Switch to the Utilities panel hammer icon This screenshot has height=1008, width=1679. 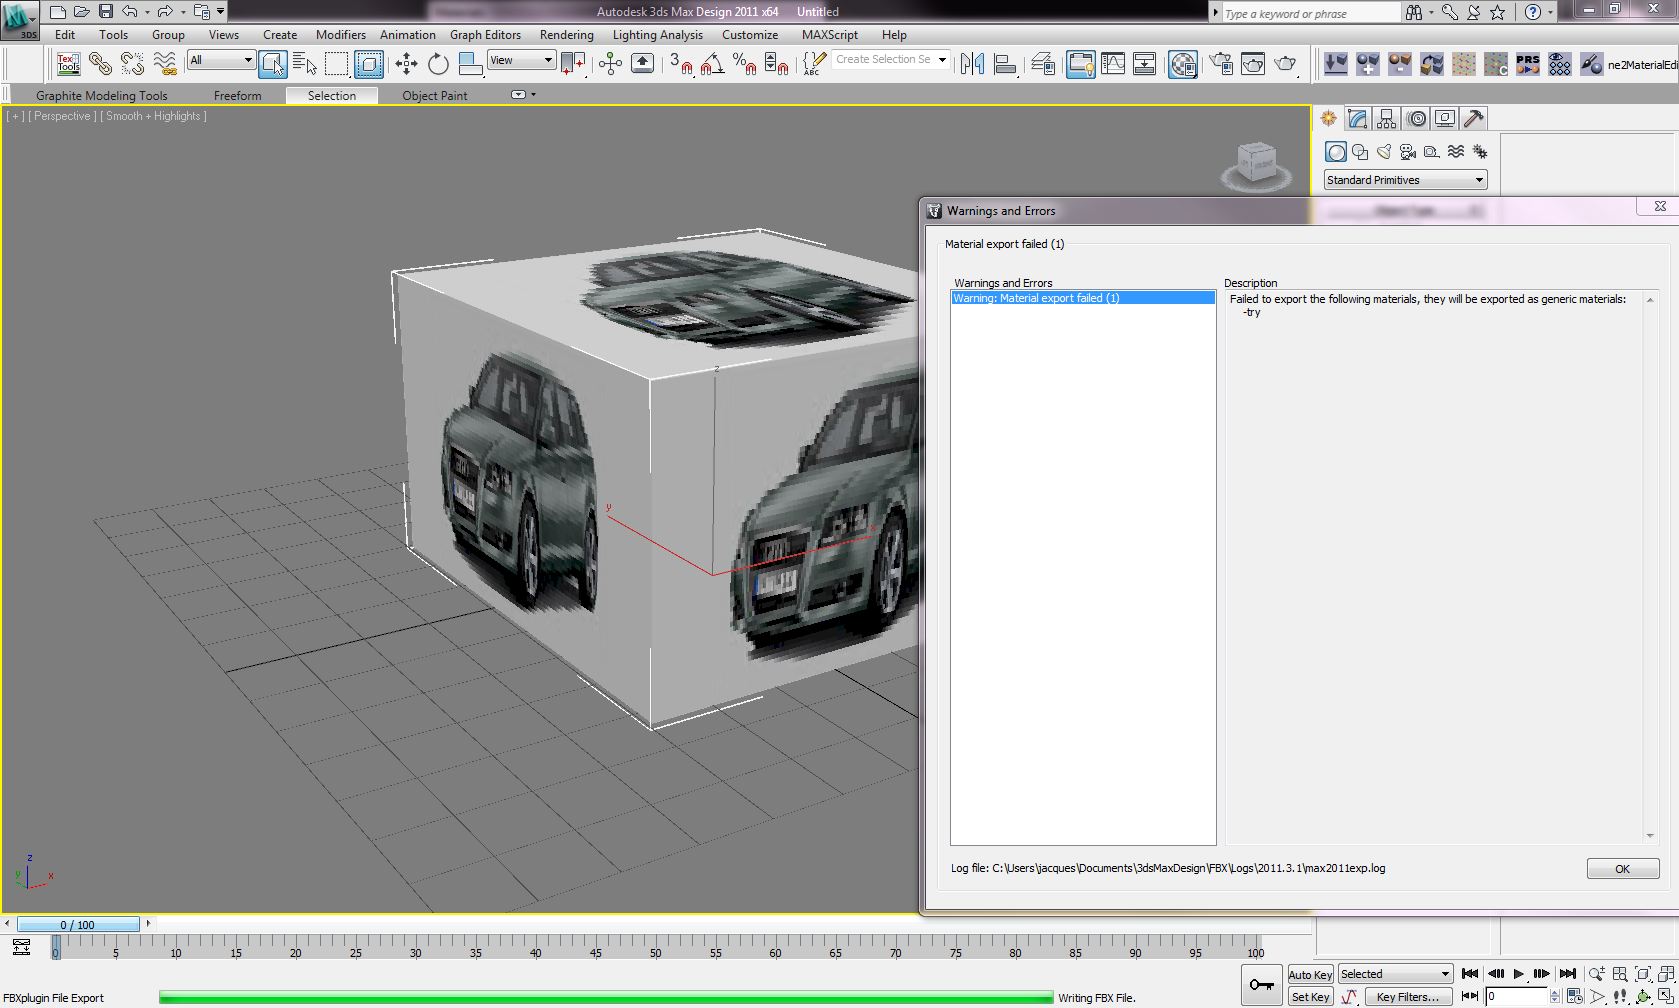1472,118
